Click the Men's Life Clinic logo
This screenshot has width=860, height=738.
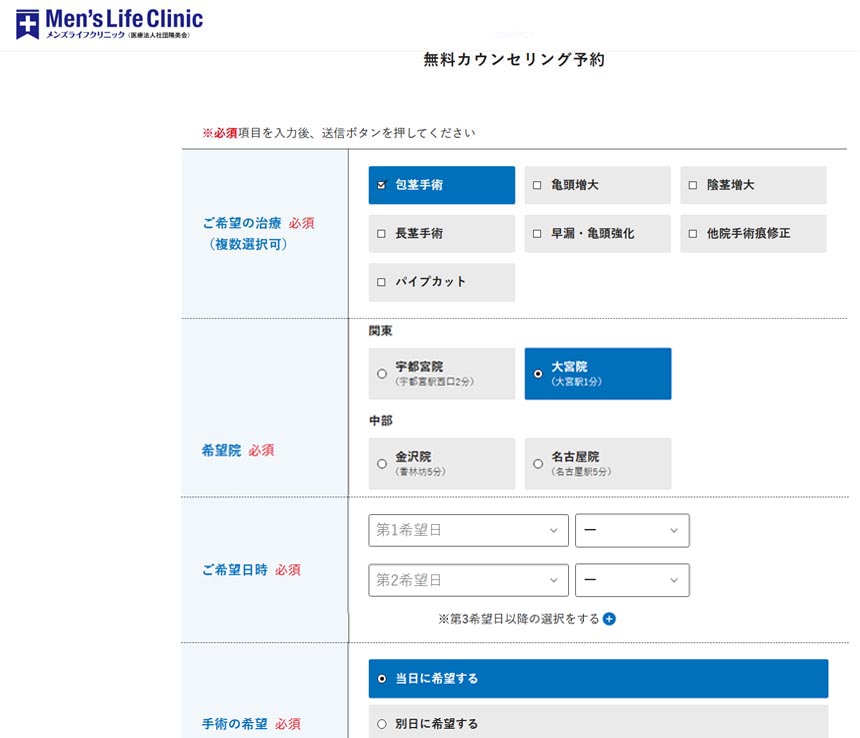click(109, 23)
